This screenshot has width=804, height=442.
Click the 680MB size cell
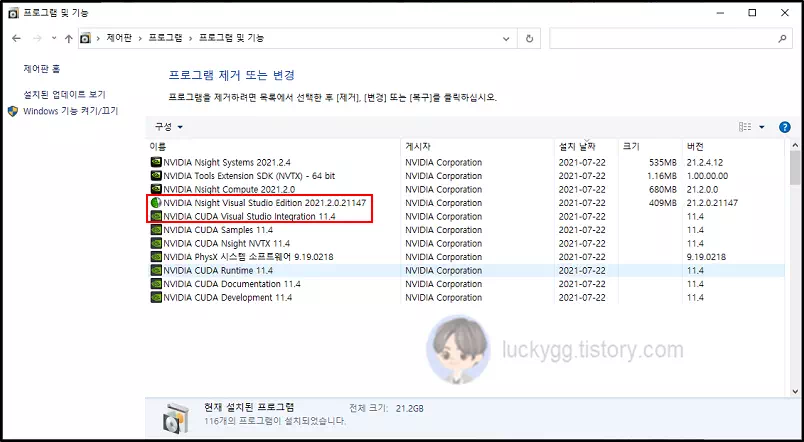pos(662,189)
